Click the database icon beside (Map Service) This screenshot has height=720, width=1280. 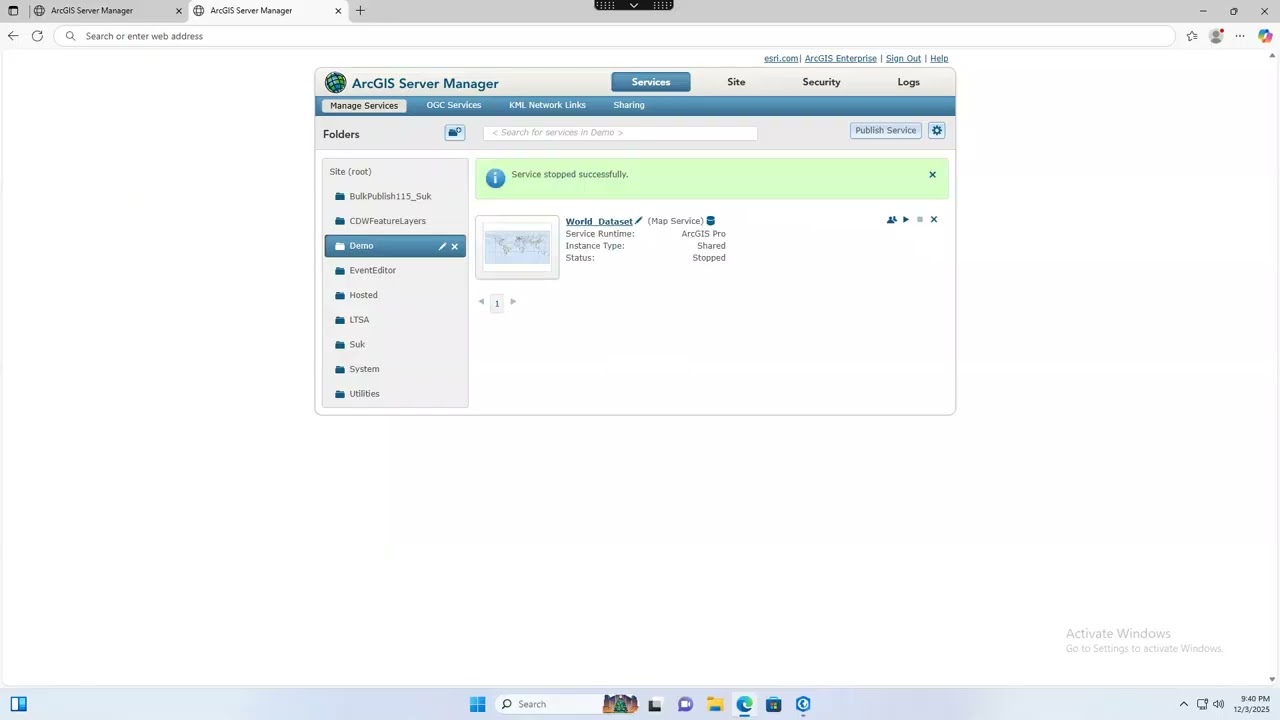(711, 221)
